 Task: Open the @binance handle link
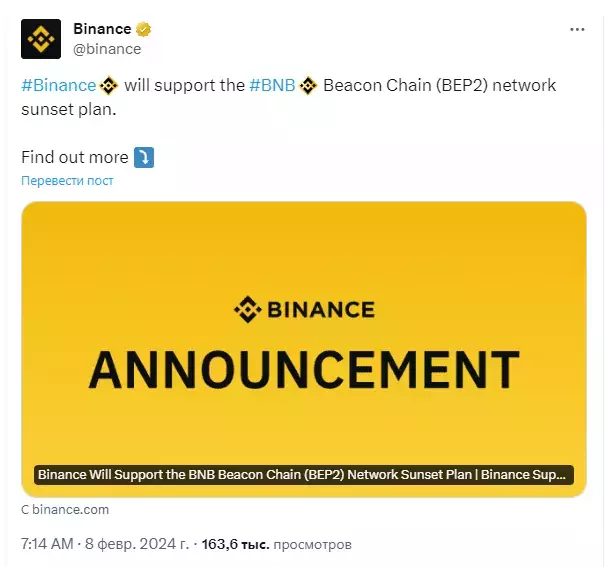point(107,49)
